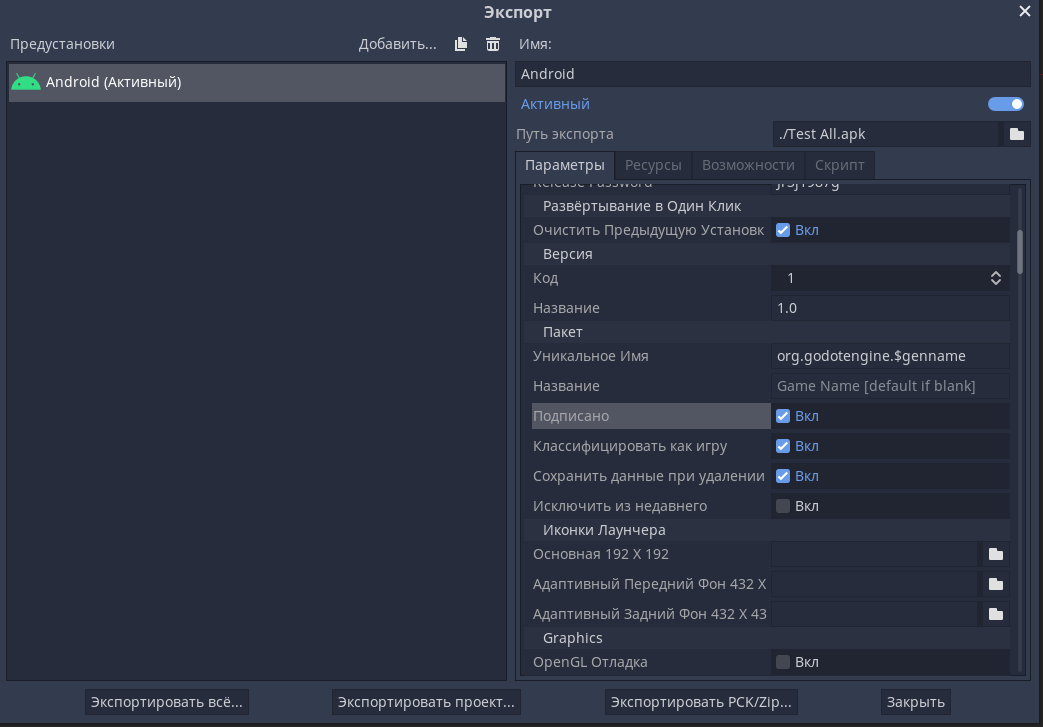1043x727 pixels.
Task: Browse file for Адаптивный Задний Фон icon
Action: click(995, 614)
